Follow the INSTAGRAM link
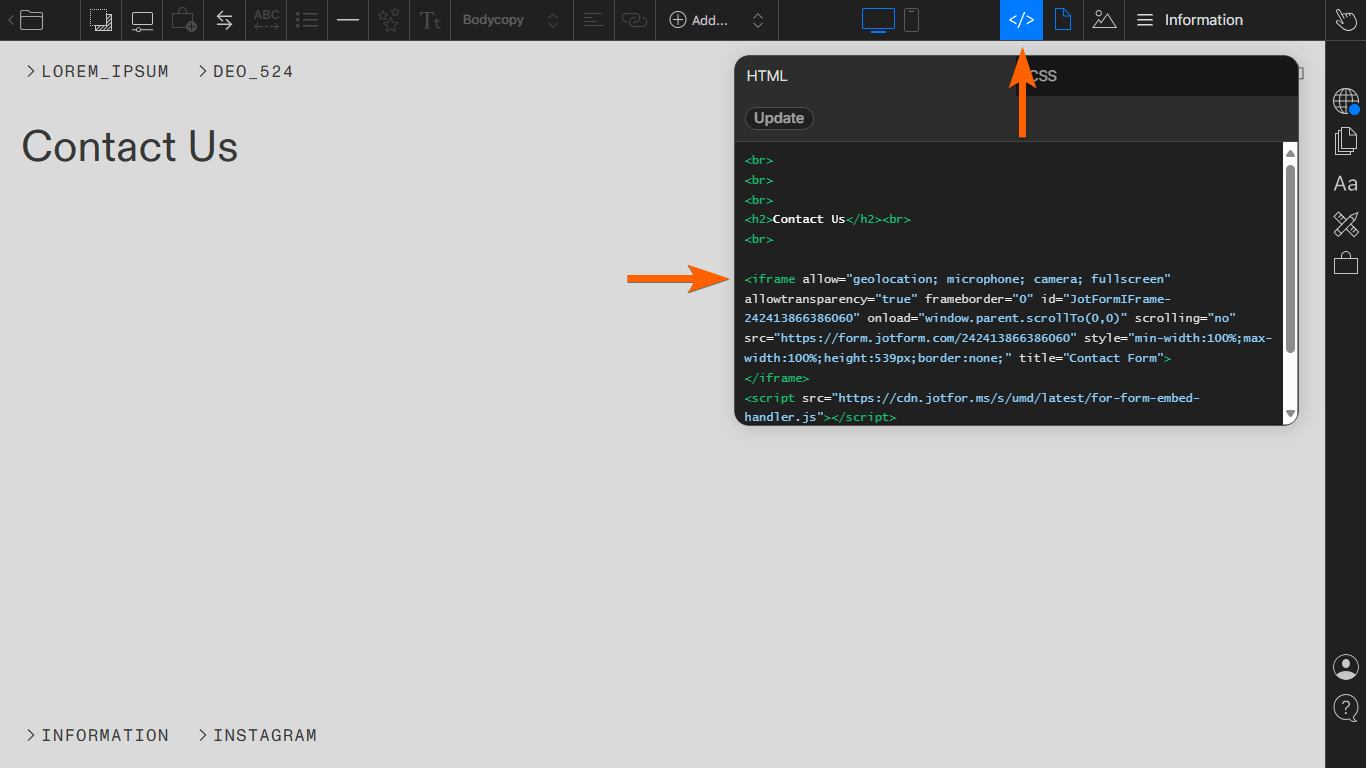The height and width of the screenshot is (768, 1366). click(x=264, y=735)
